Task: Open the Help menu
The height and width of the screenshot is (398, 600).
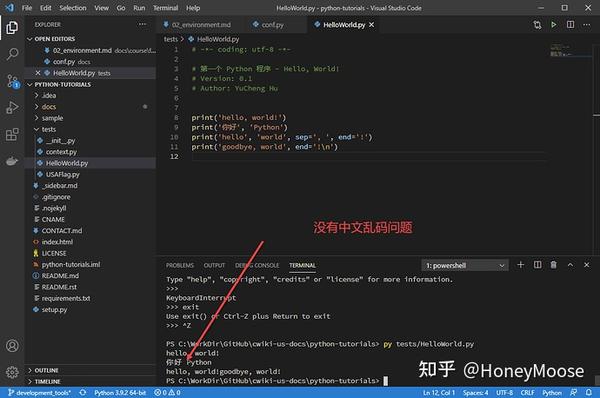Action: (193, 8)
